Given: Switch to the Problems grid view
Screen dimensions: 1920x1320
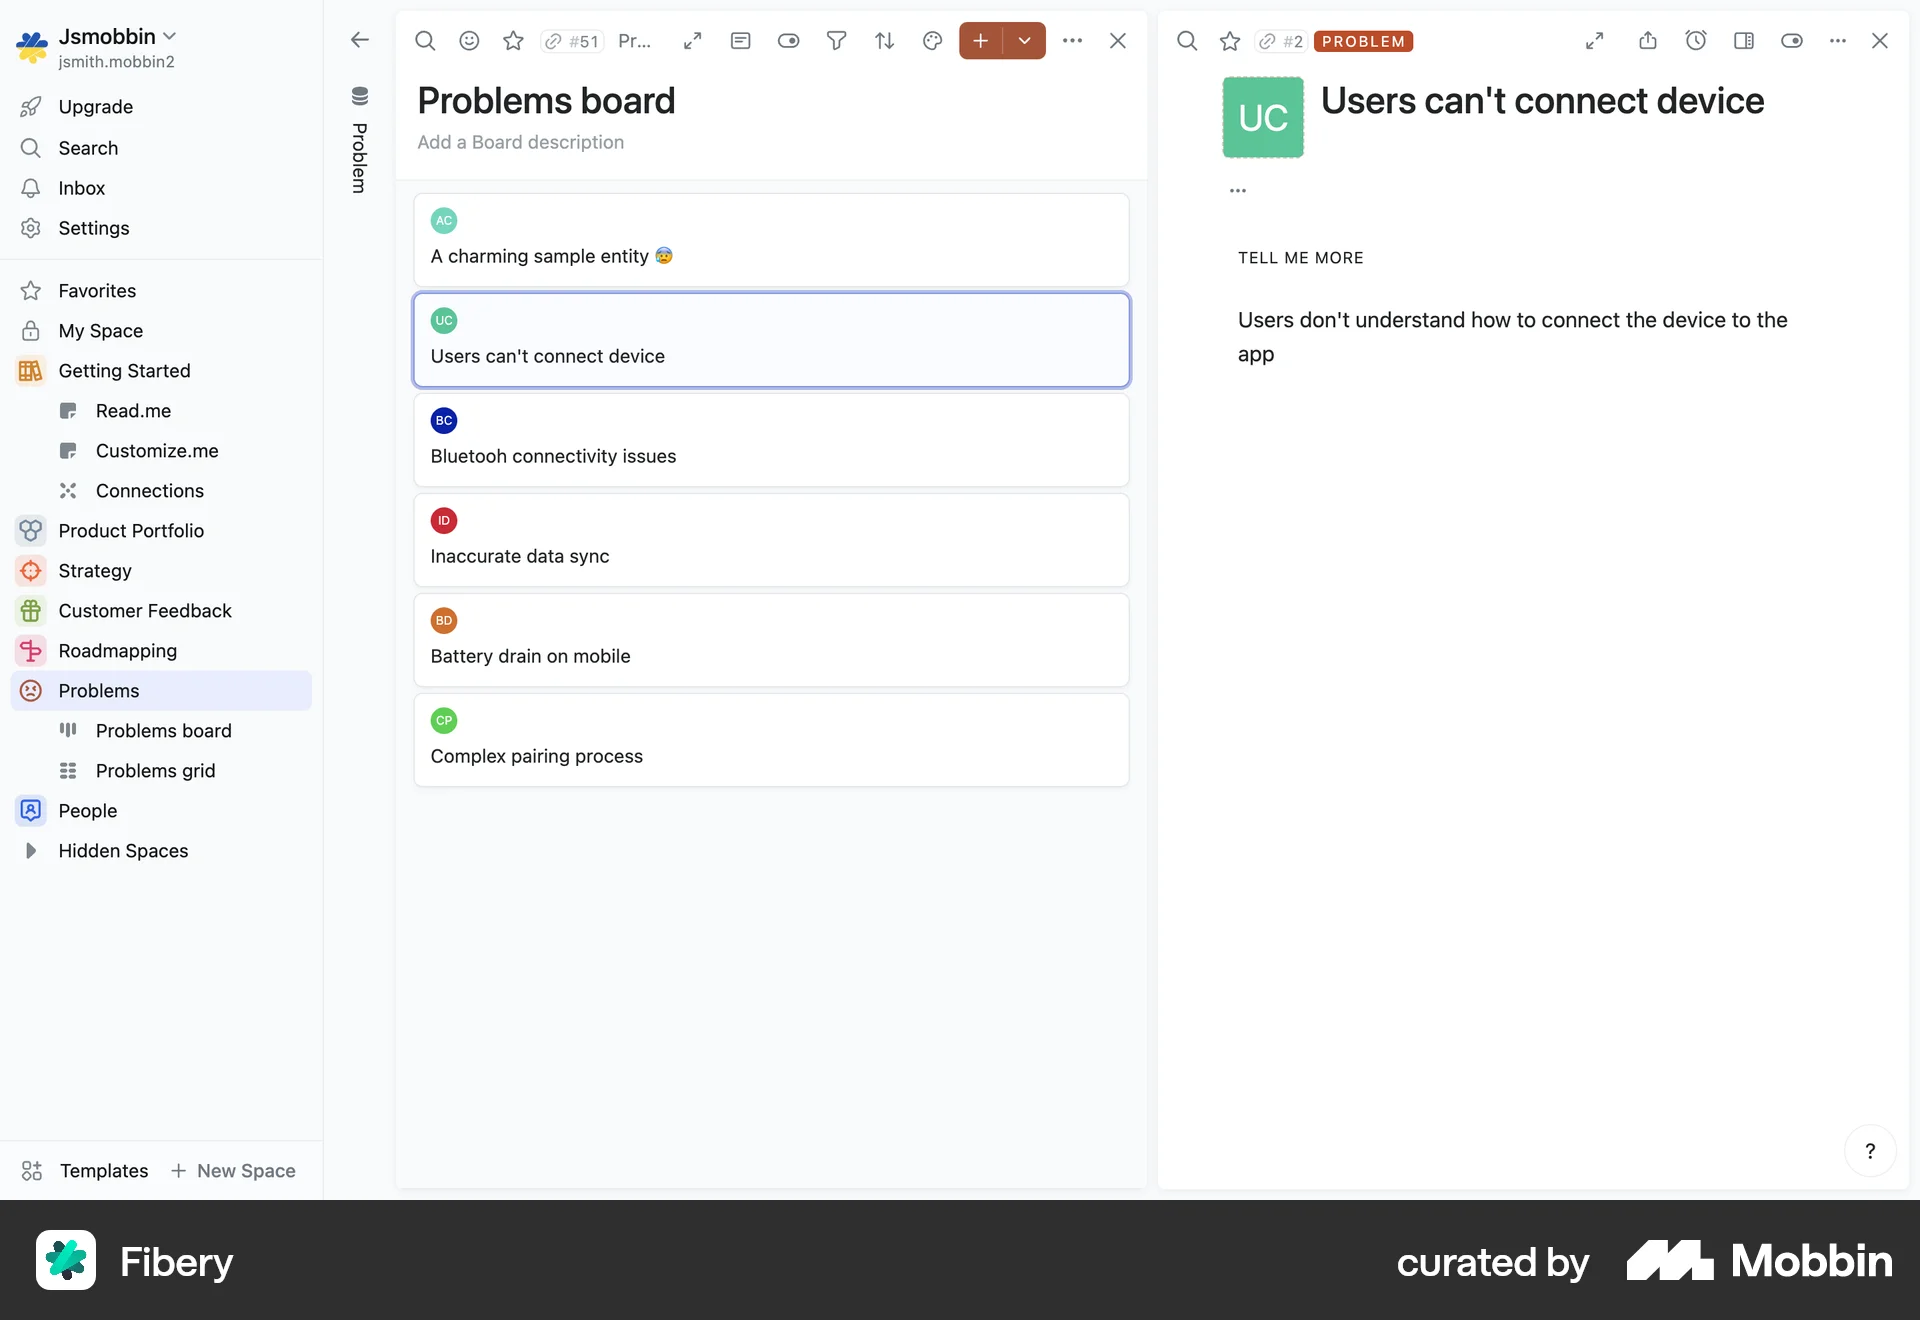Looking at the screenshot, I should coord(156,770).
